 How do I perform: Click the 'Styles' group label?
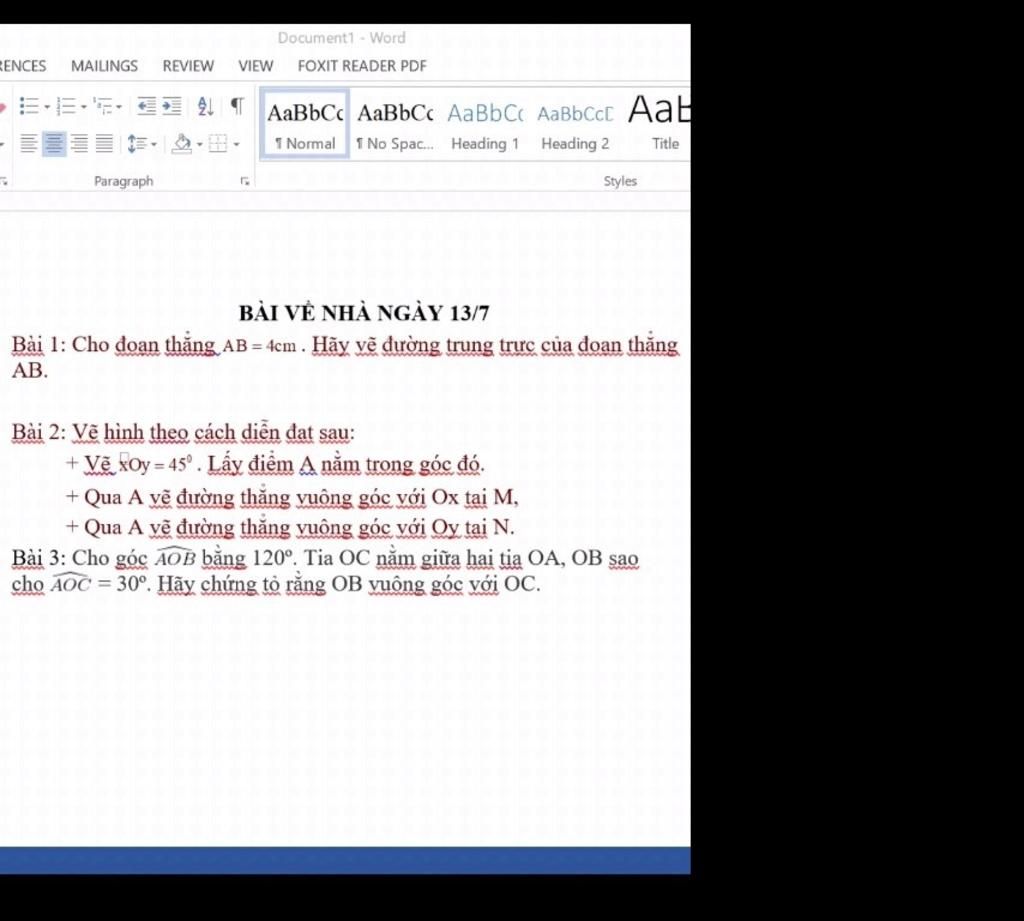click(x=620, y=181)
